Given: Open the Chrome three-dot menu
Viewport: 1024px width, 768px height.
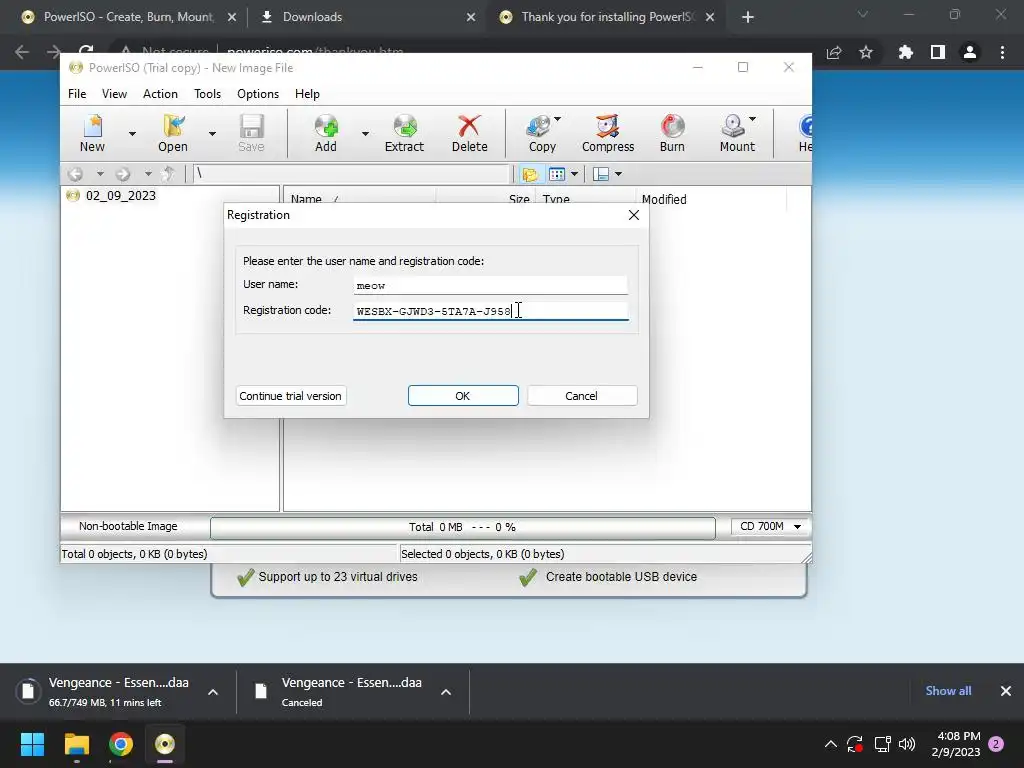Looking at the screenshot, I should click(1002, 52).
